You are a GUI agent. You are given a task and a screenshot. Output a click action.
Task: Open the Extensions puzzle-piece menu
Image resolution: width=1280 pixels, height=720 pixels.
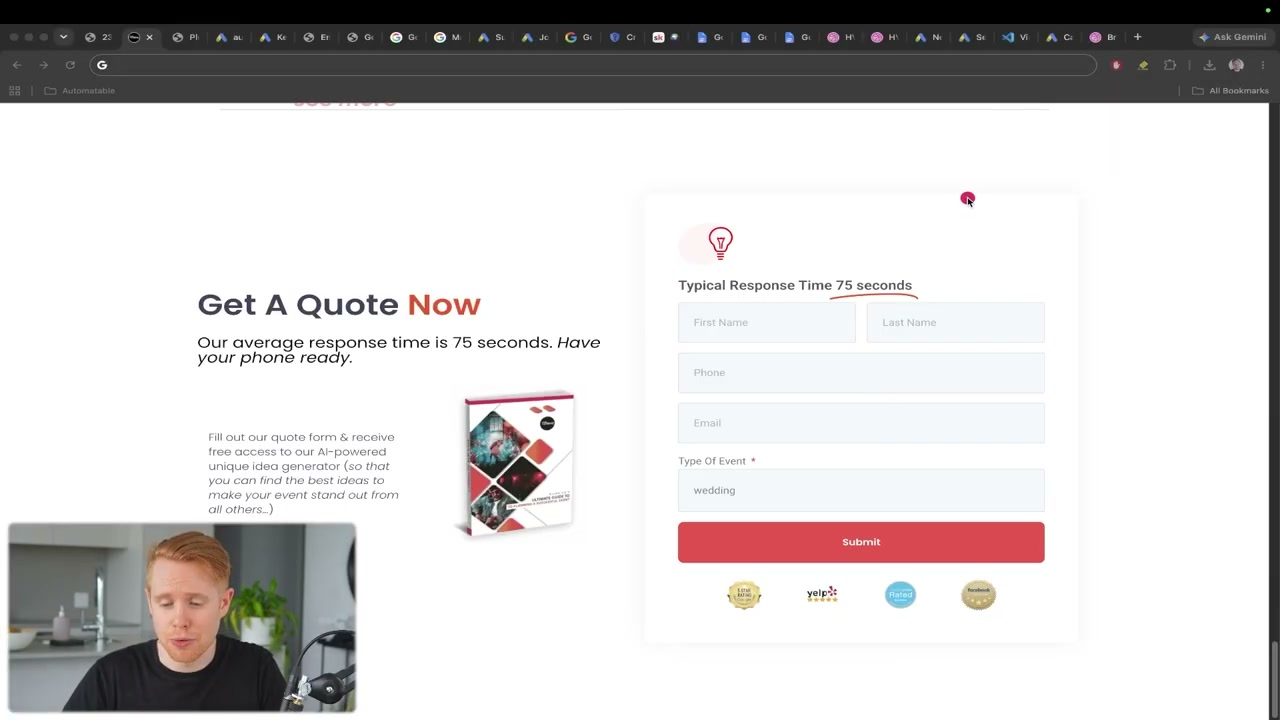pos(1170,65)
